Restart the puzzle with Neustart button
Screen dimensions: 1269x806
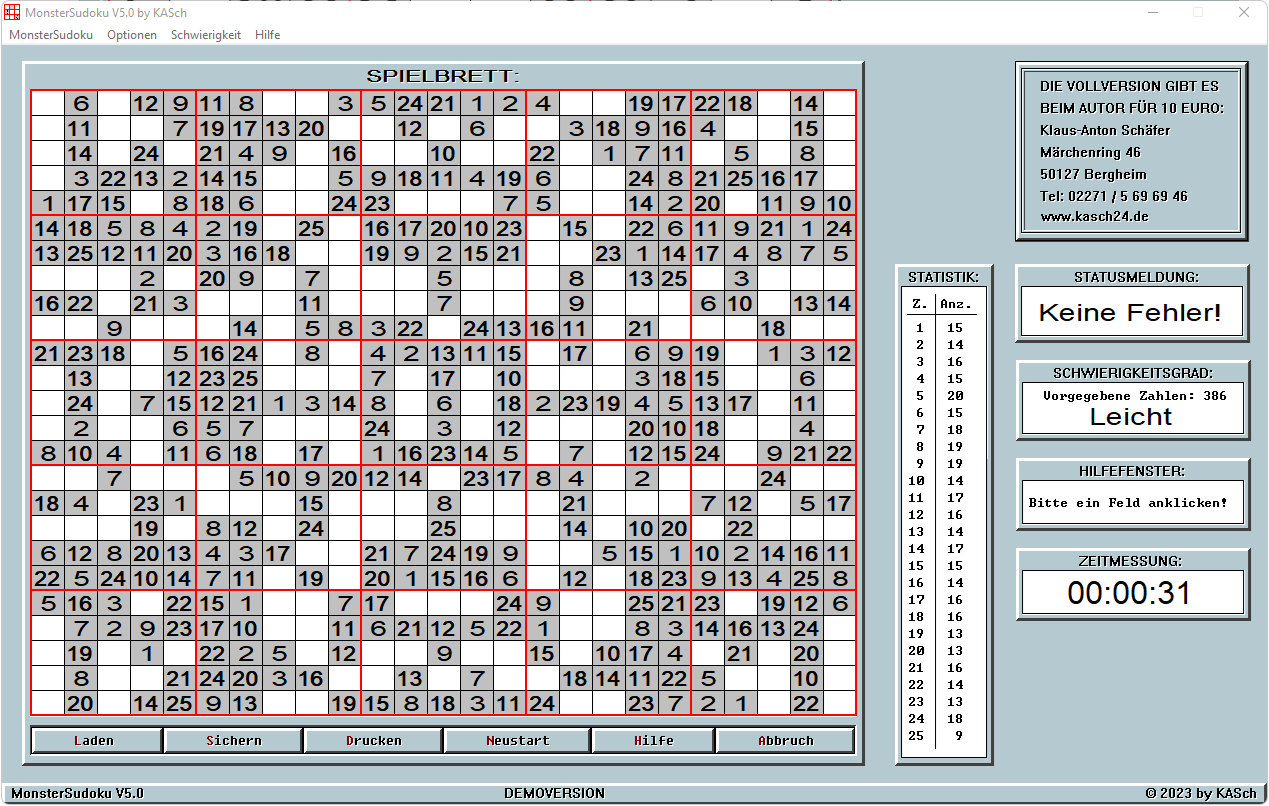[517, 741]
